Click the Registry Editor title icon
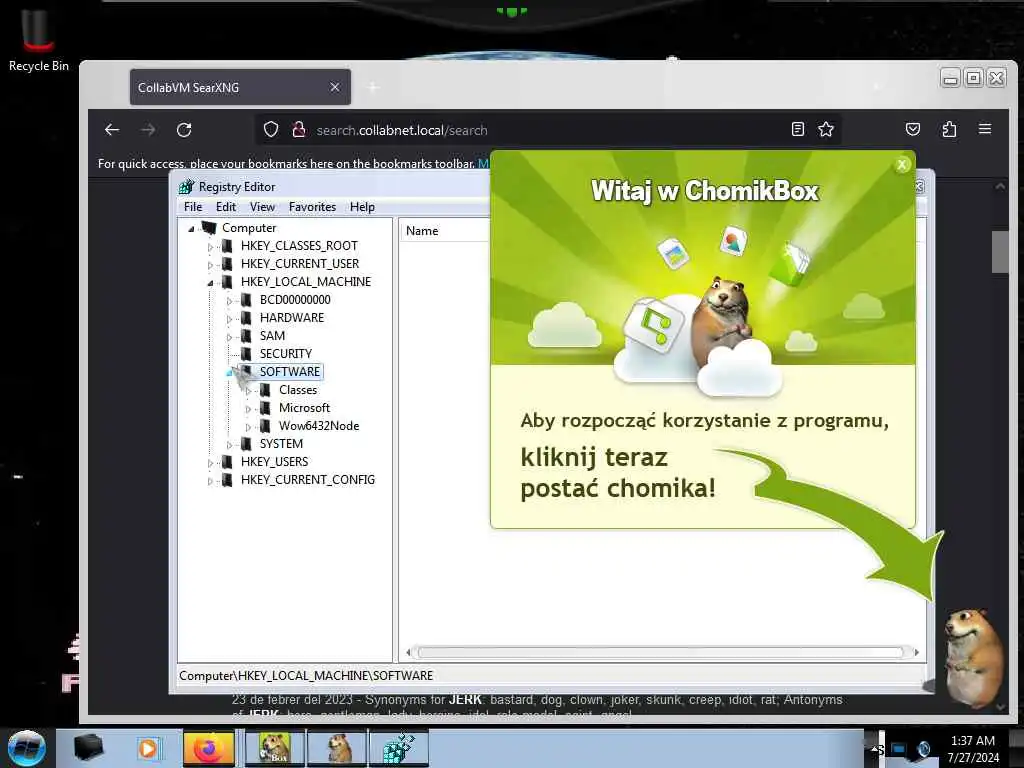The height and width of the screenshot is (768, 1024). point(187,187)
